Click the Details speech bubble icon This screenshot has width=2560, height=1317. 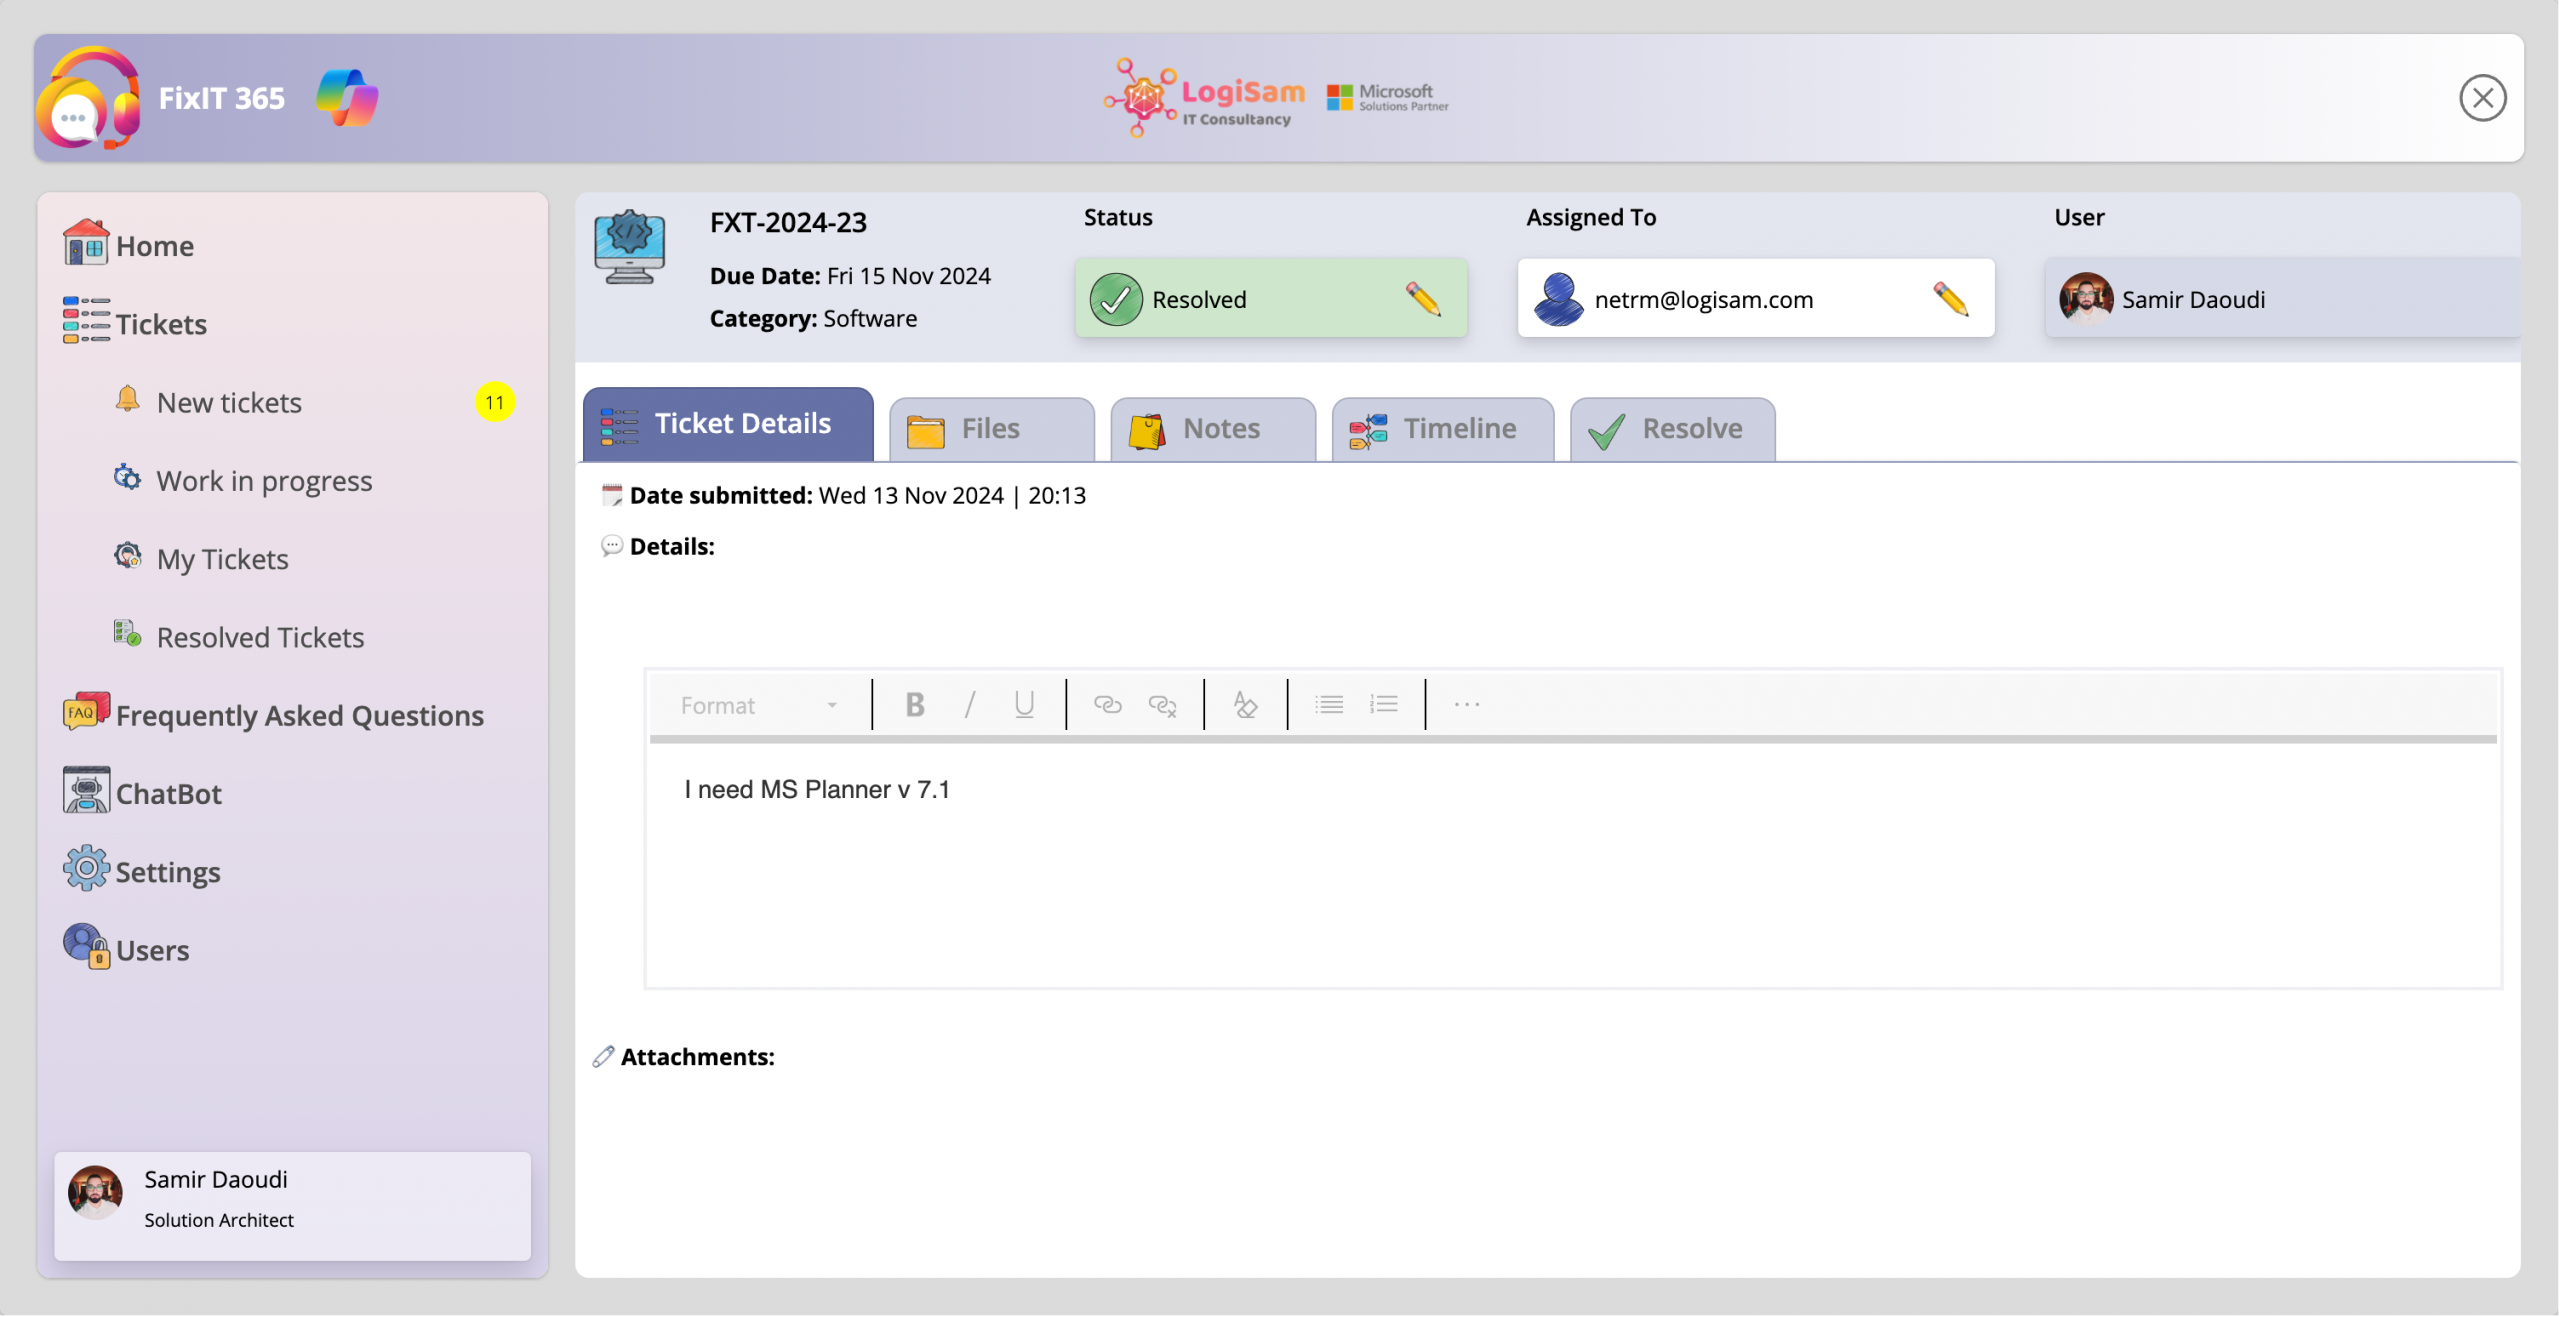(611, 546)
